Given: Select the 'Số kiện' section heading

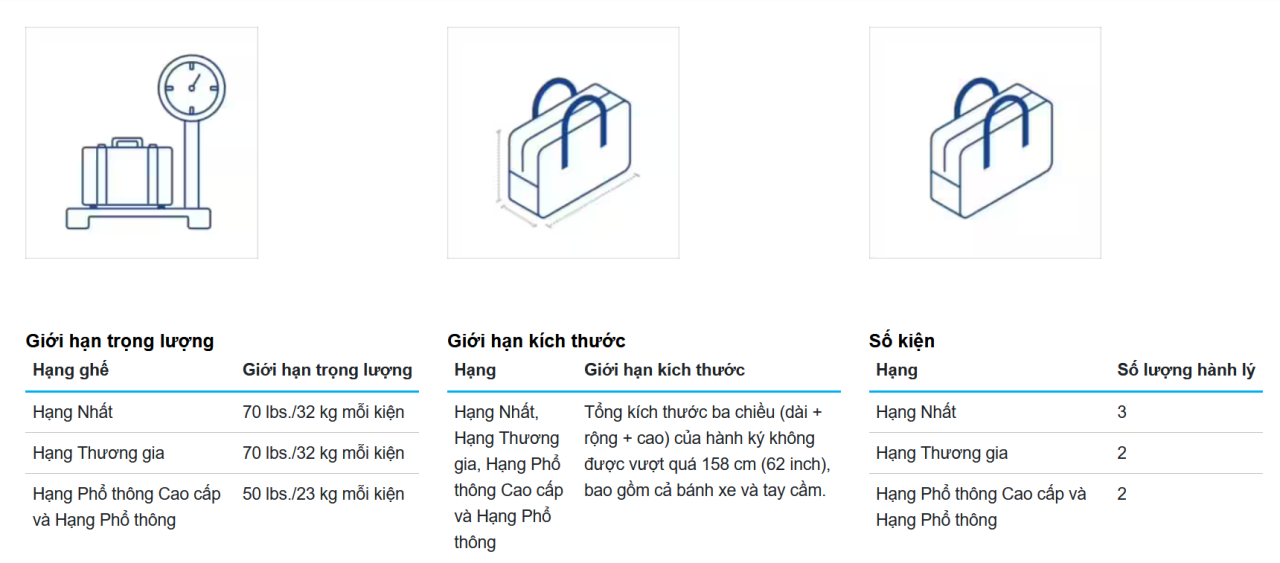Looking at the screenshot, I should 902,341.
